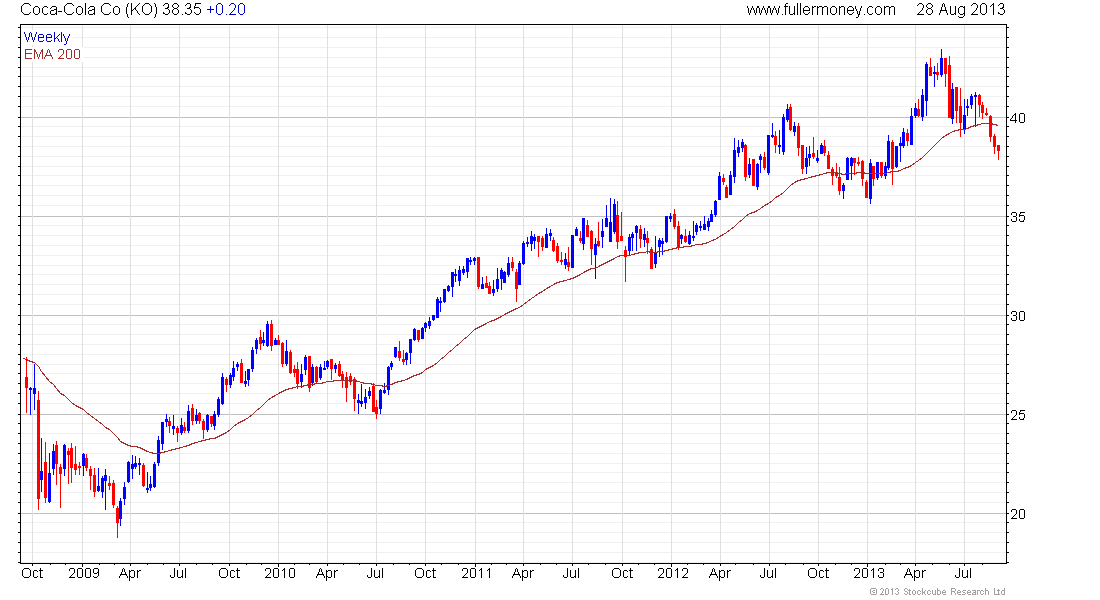
Task: Click the 25 price axis label
Action: (1017, 415)
